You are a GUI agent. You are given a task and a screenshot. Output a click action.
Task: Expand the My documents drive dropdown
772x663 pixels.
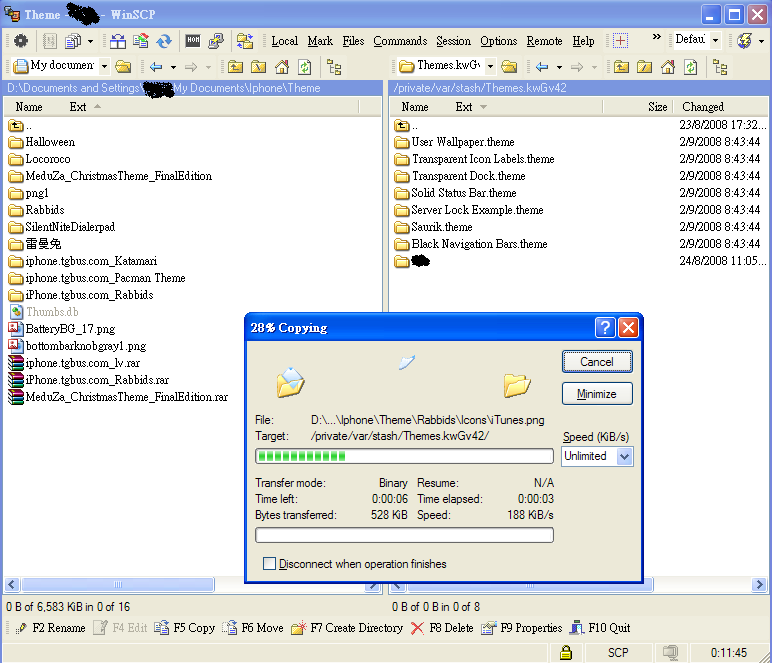[x=103, y=67]
